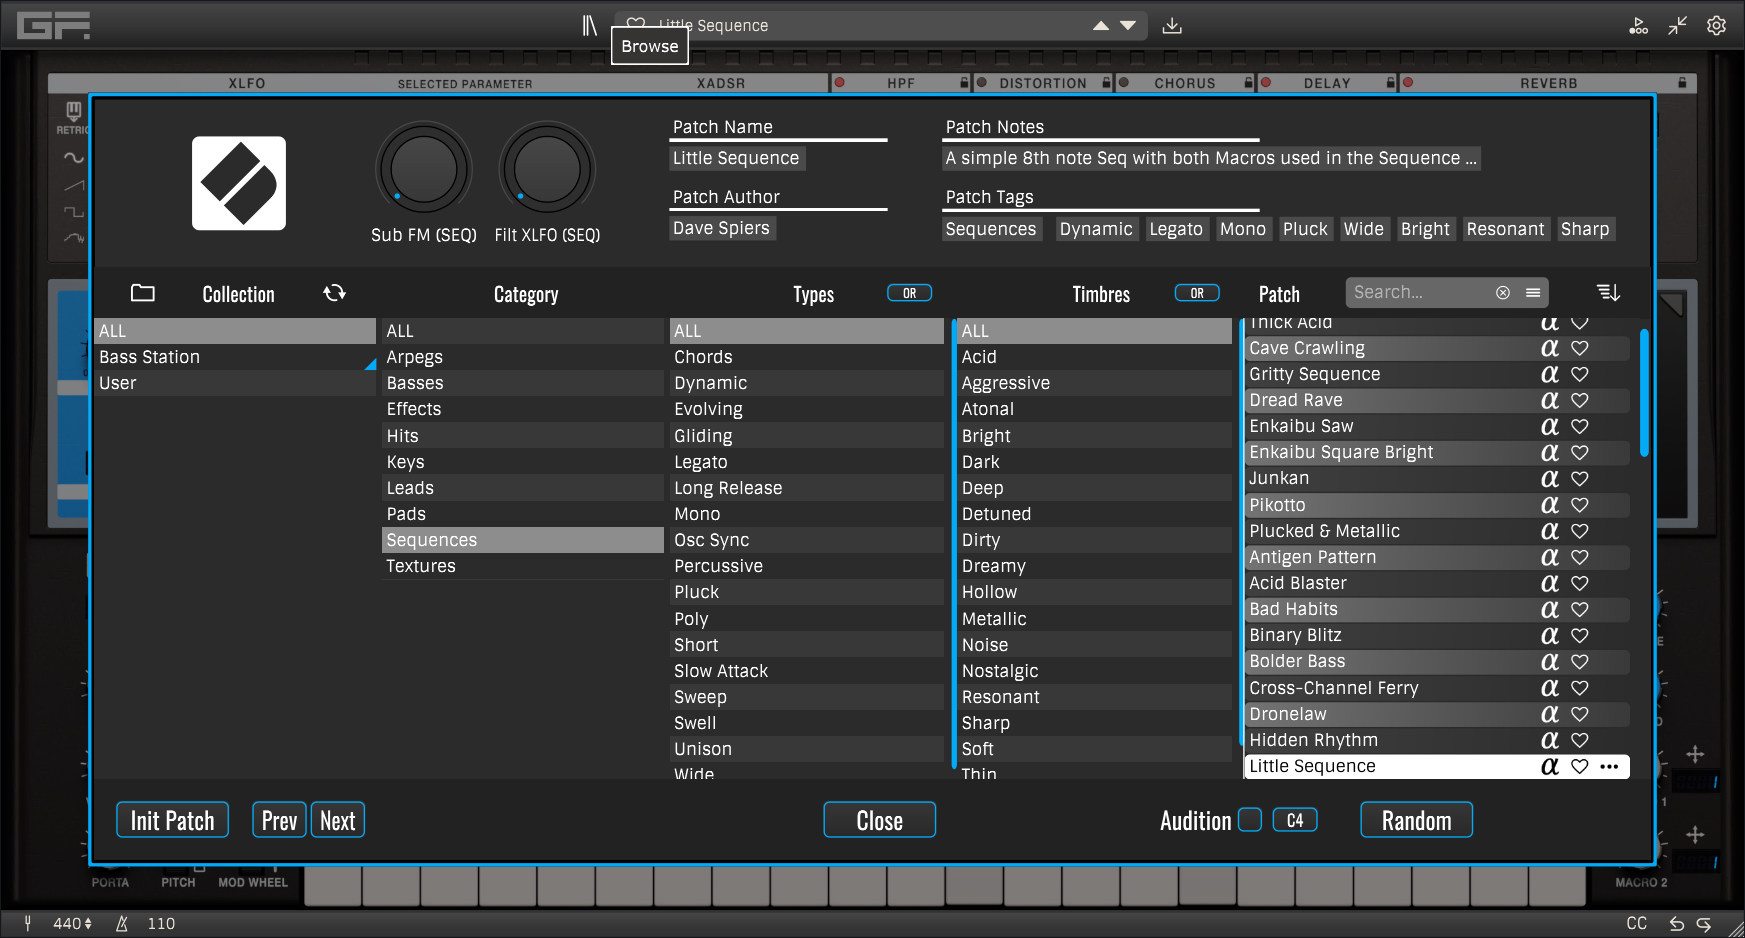Toggle the Timbres OR filter mode
The width and height of the screenshot is (1745, 938).
[1196, 293]
